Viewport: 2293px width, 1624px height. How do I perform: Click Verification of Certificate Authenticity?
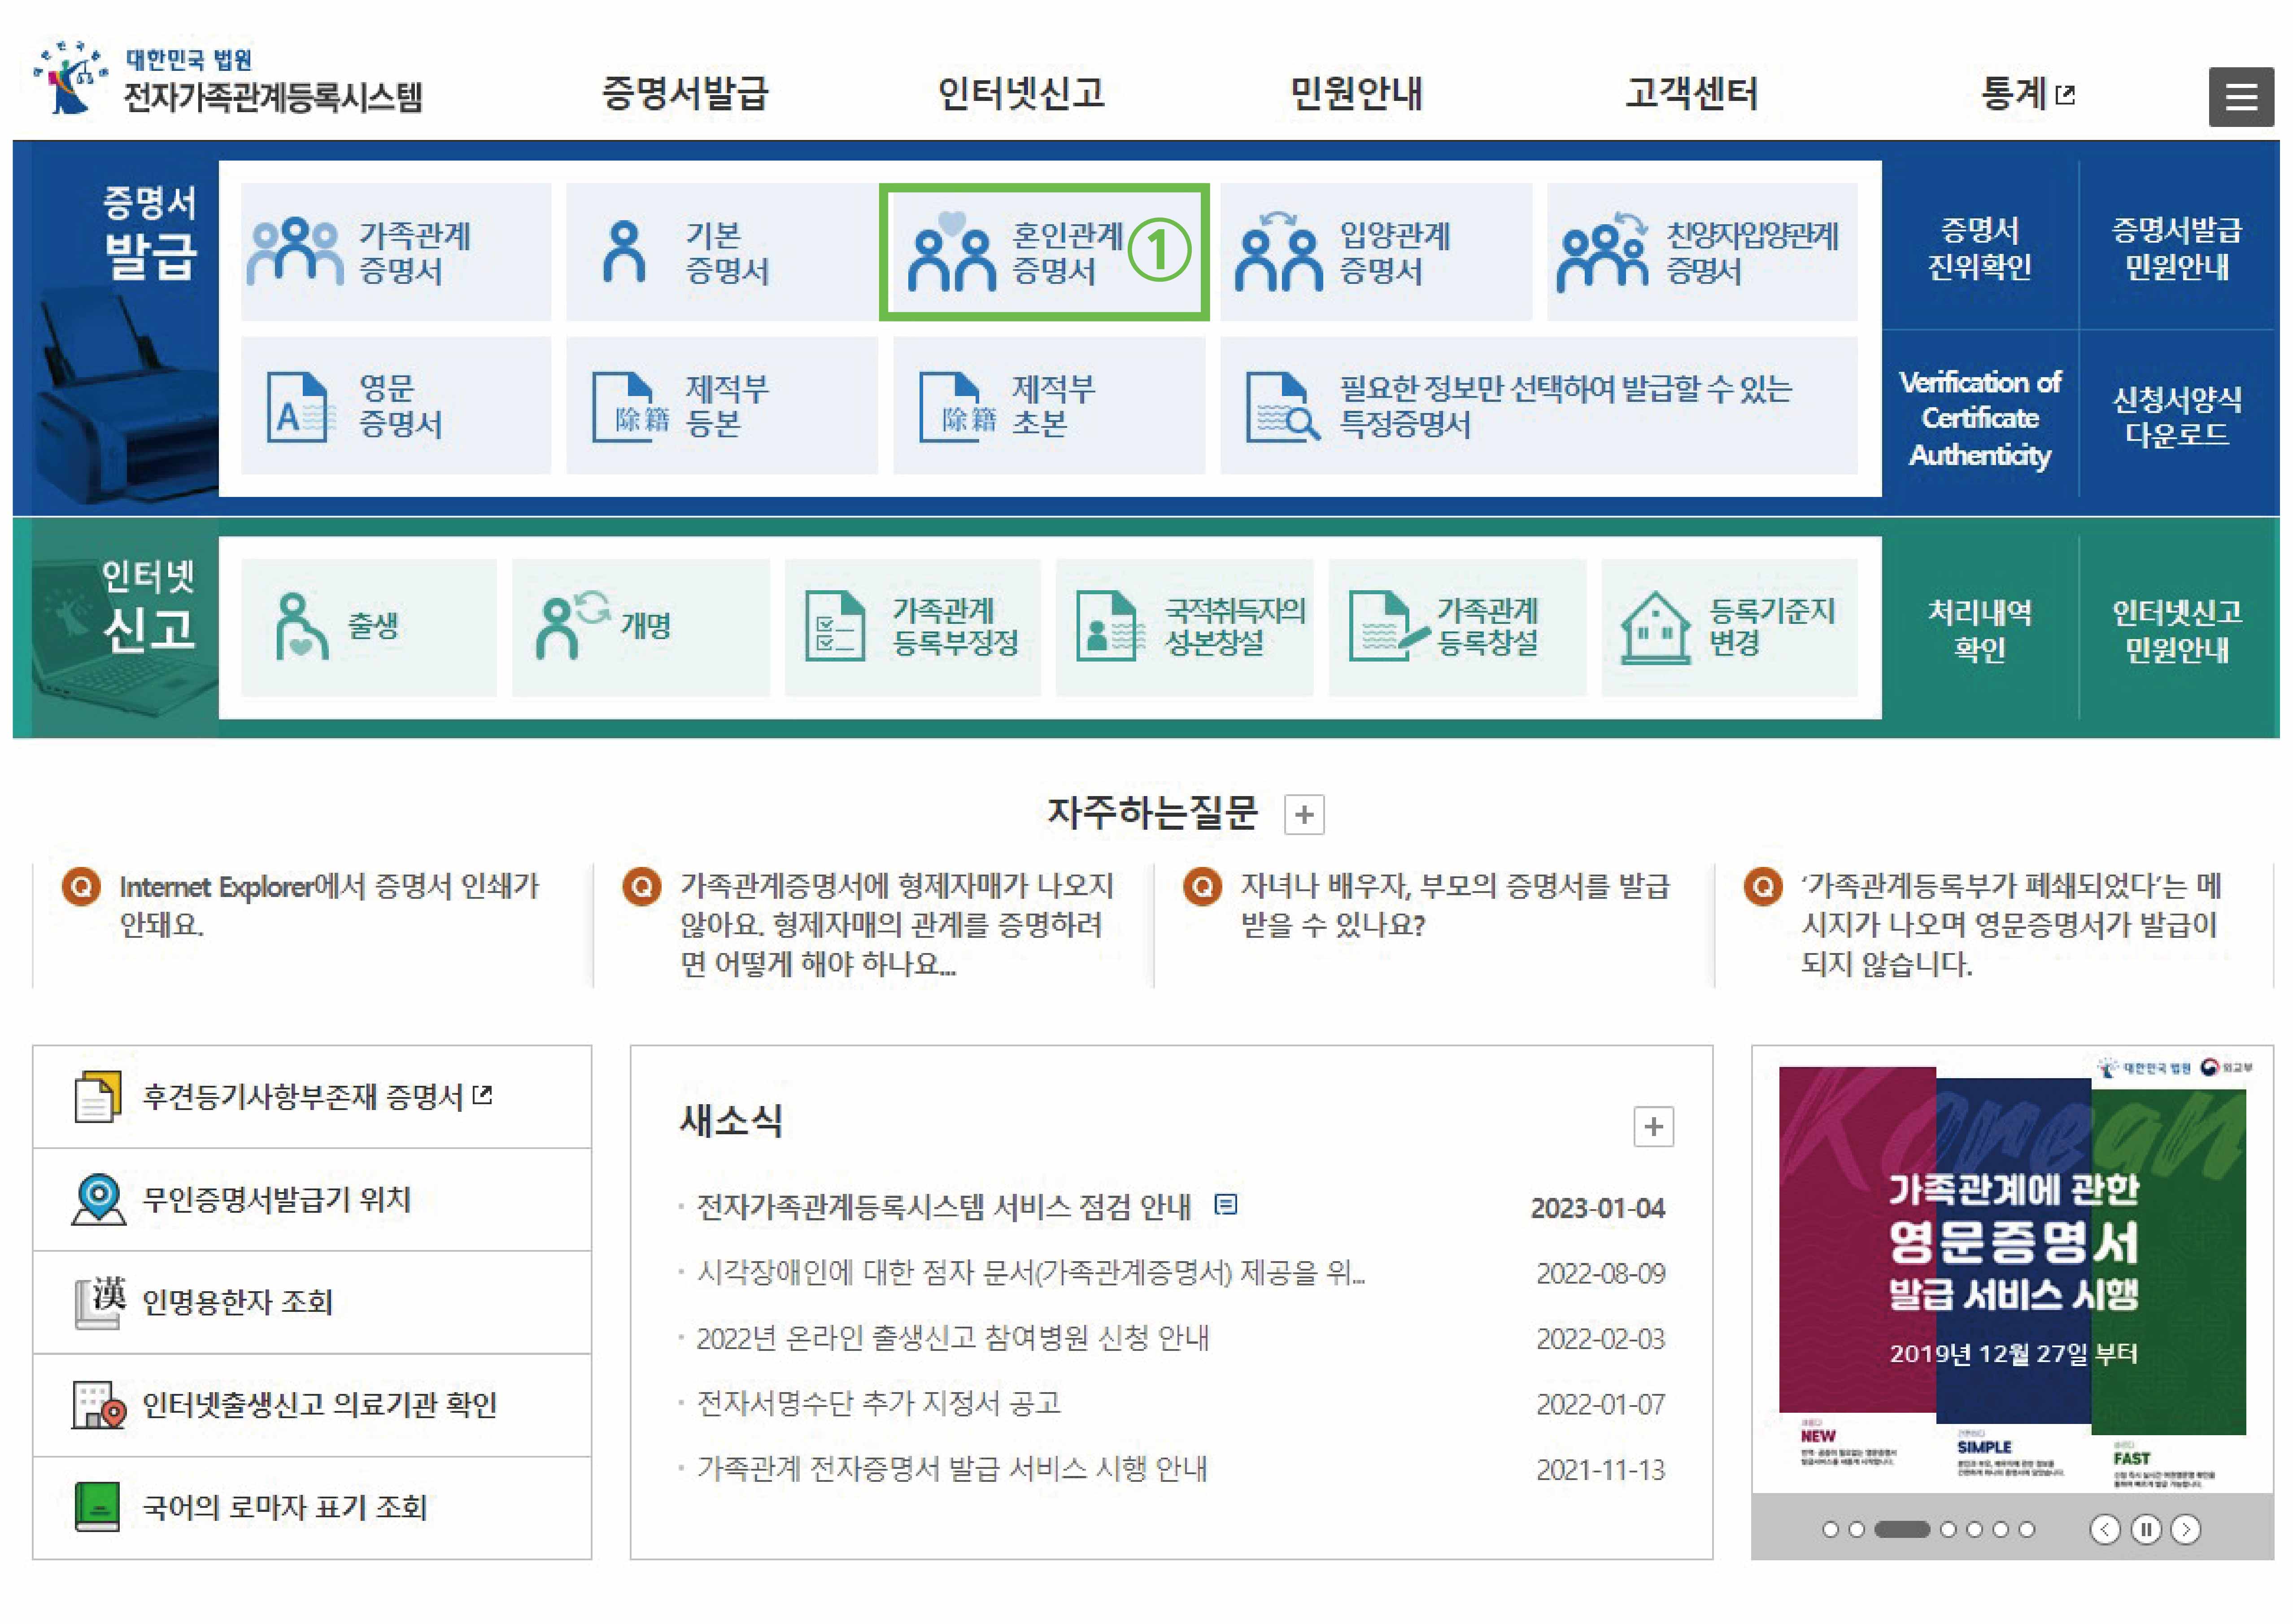point(1980,418)
